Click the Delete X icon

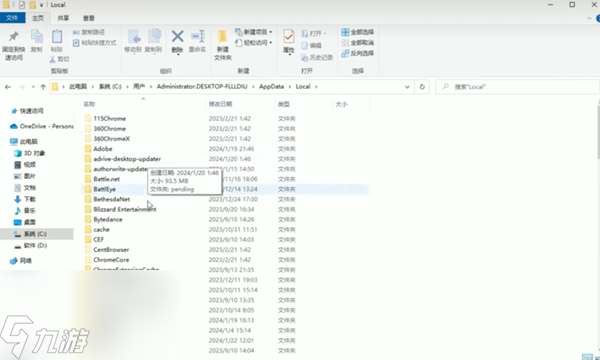click(x=177, y=37)
